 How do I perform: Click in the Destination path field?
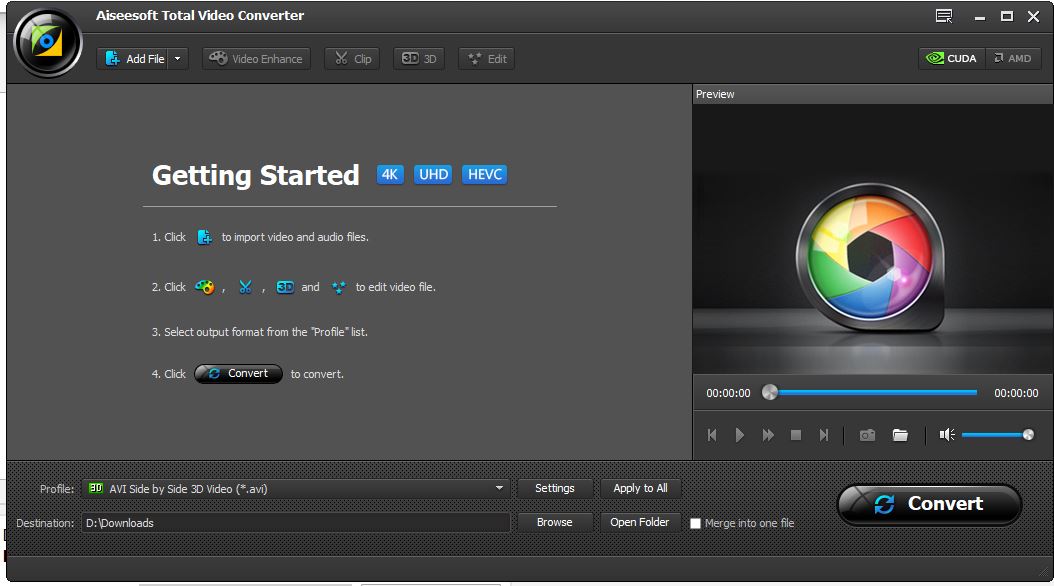pos(296,523)
